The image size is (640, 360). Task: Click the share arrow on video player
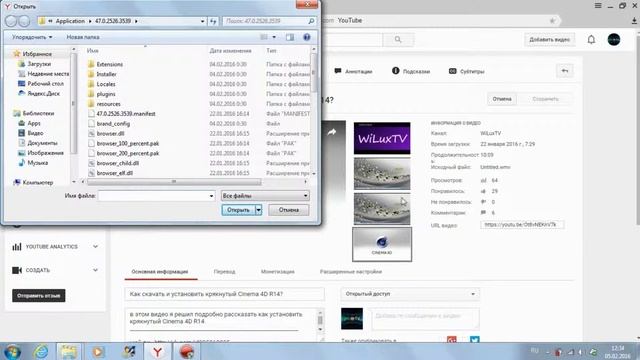pyautogui.click(x=332, y=132)
